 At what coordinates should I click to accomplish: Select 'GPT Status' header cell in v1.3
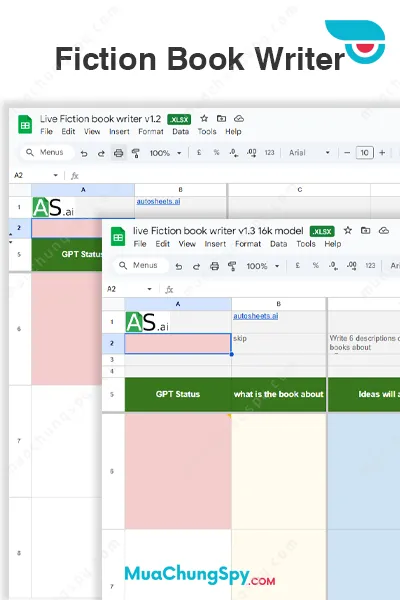coord(178,394)
